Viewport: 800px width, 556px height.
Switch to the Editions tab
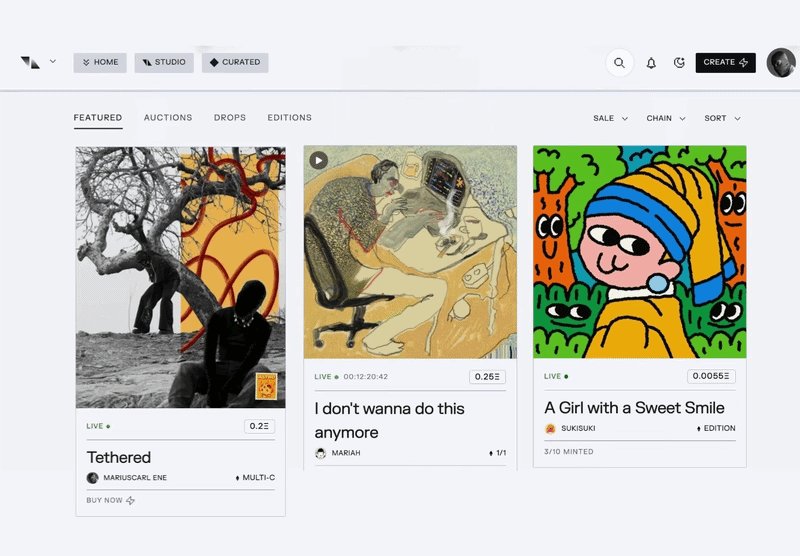point(289,118)
